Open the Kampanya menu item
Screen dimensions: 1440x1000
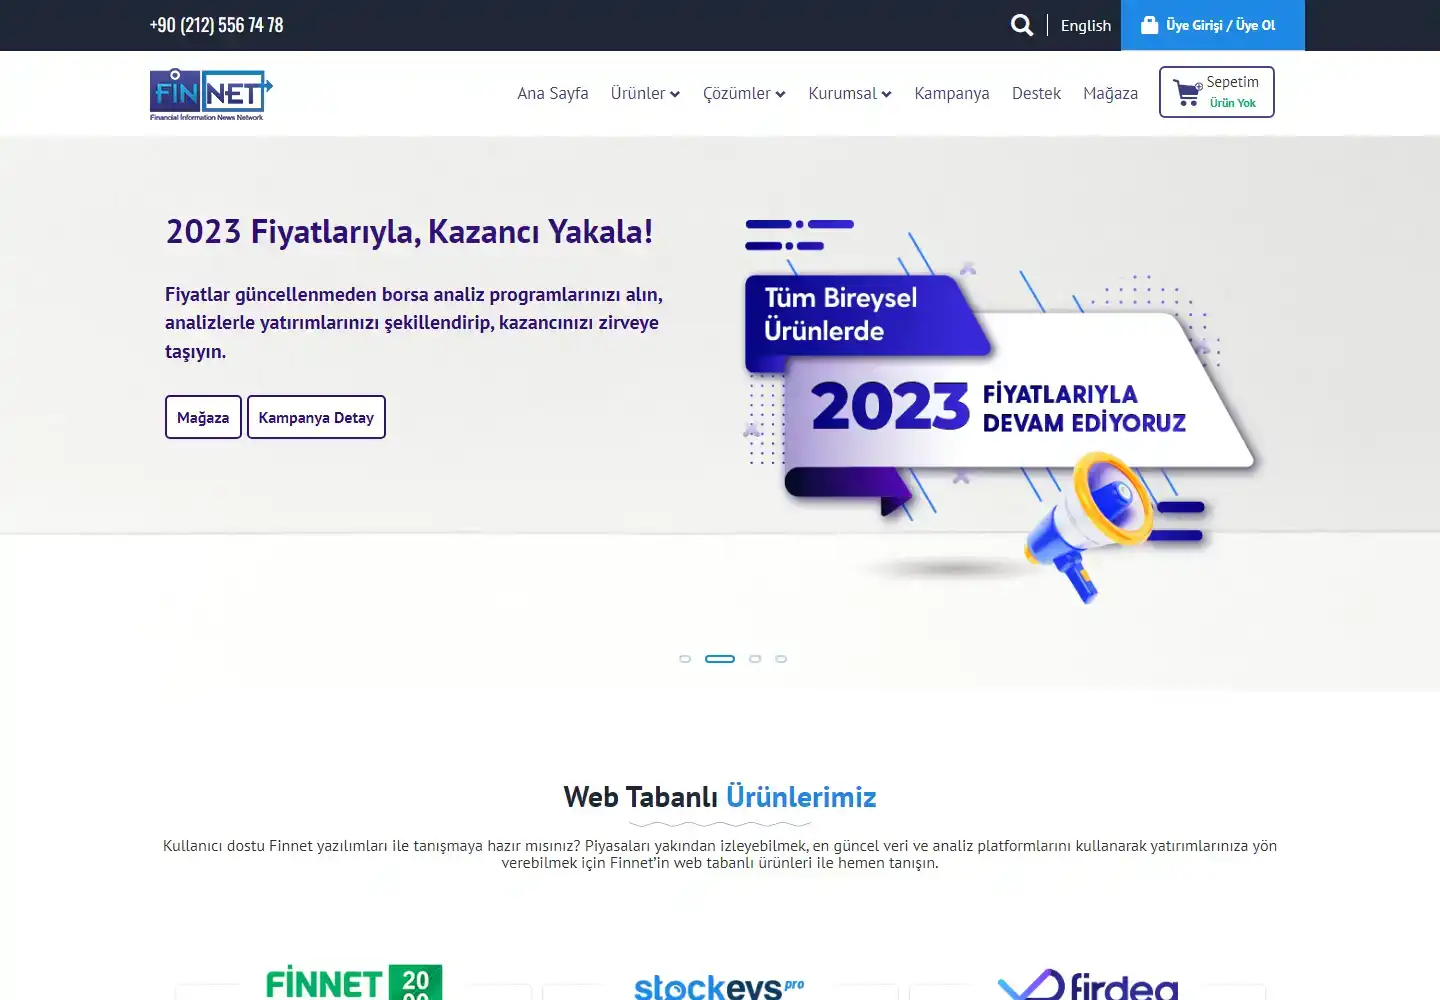point(952,93)
